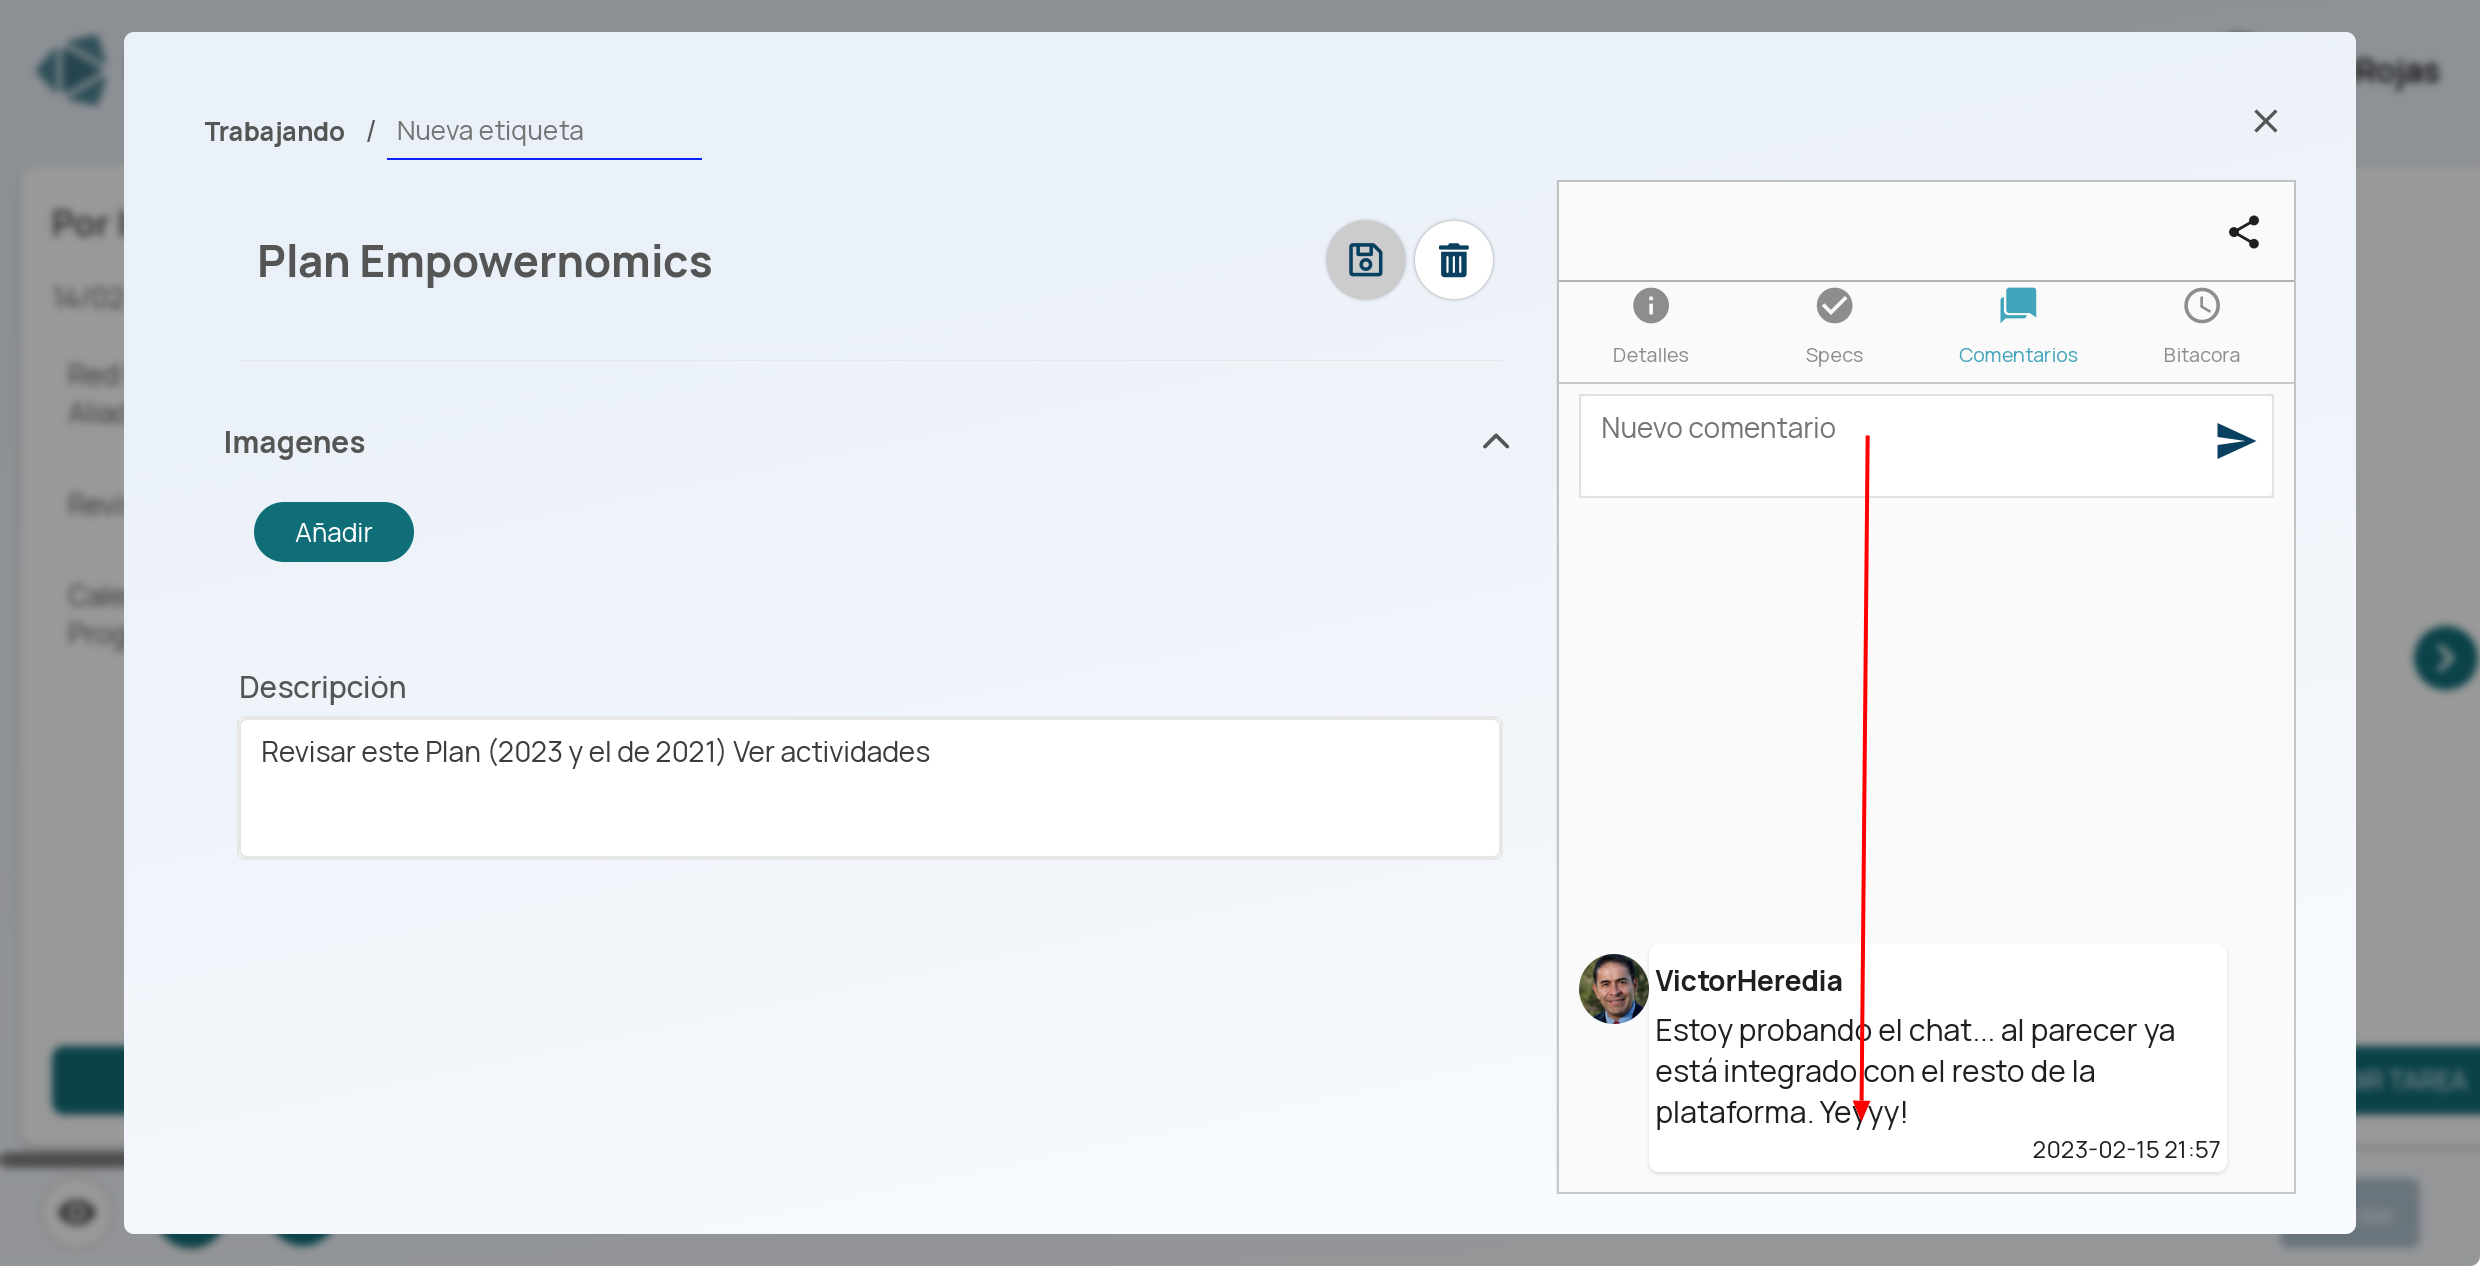Save the task with the floppy disk icon

coord(1365,260)
